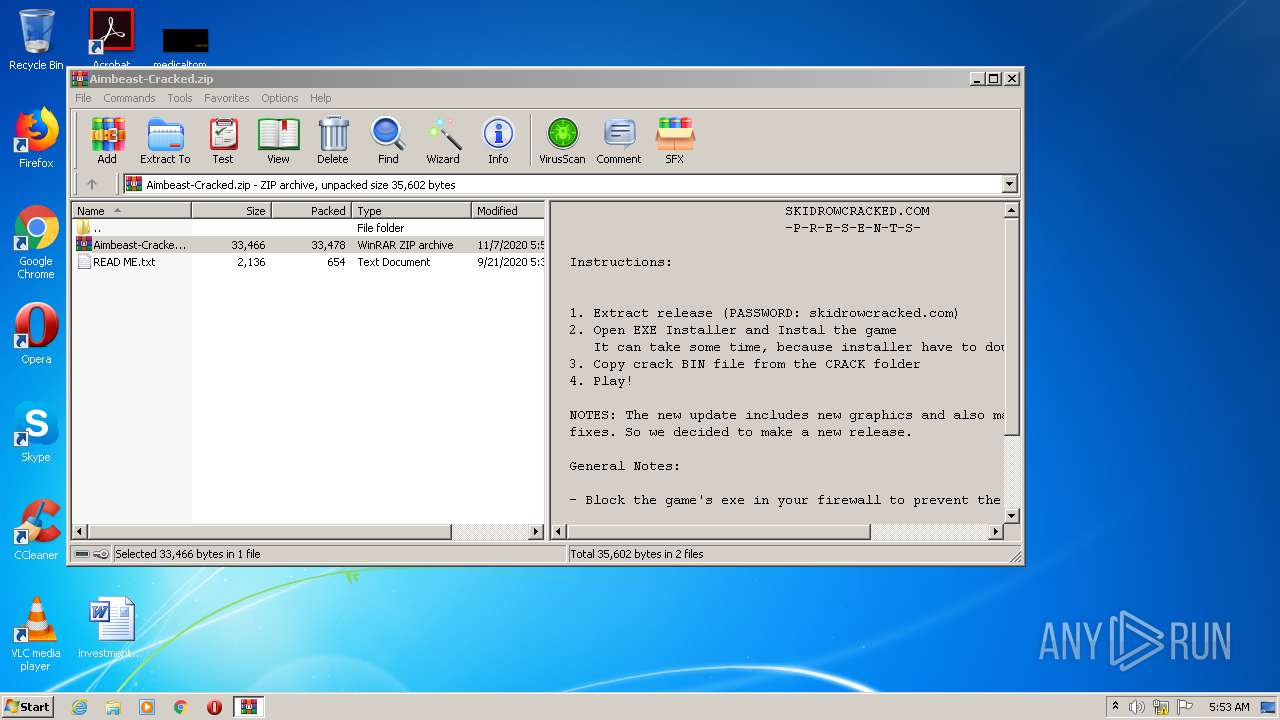Sort by Size column header
Image resolution: width=1280 pixels, height=720 pixels.
click(232, 210)
